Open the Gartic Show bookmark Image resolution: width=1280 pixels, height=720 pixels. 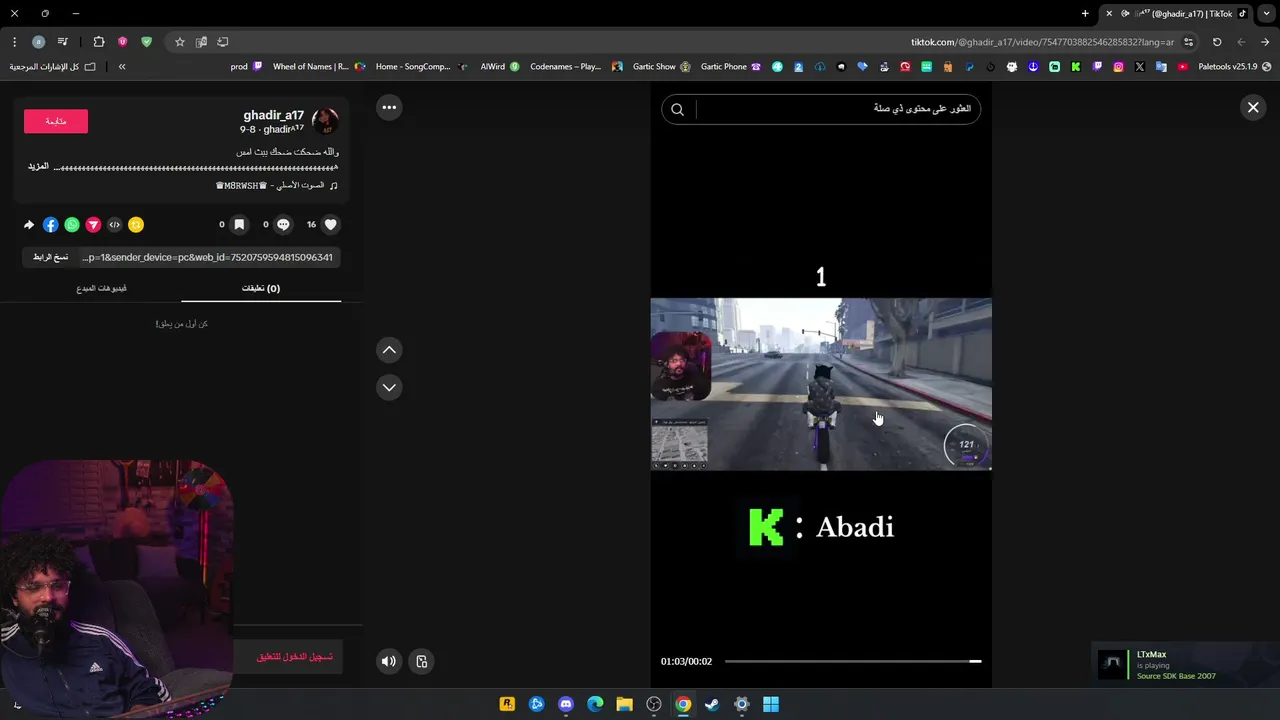coord(662,67)
